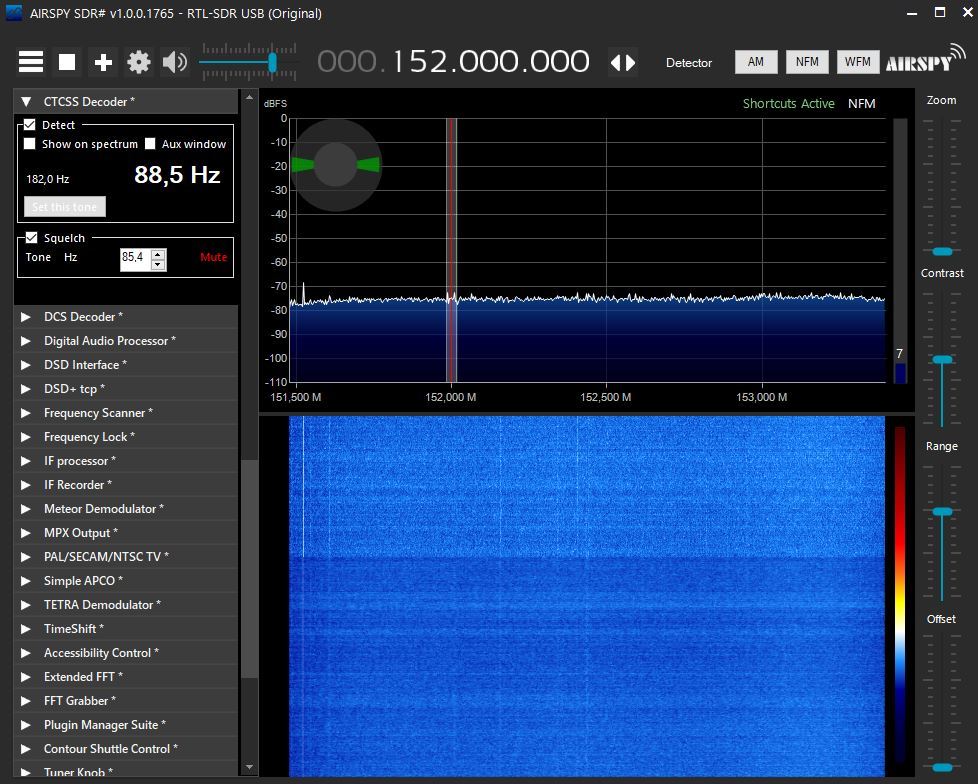Mute audio using the speaker icon

175,62
